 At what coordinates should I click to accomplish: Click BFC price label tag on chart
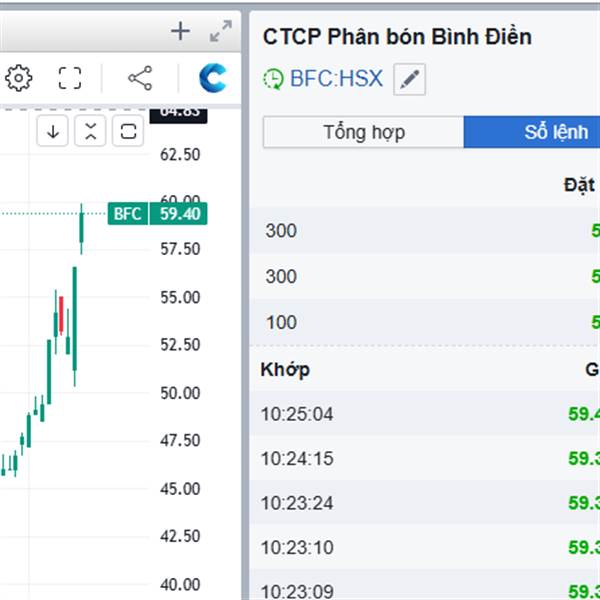coord(127,214)
